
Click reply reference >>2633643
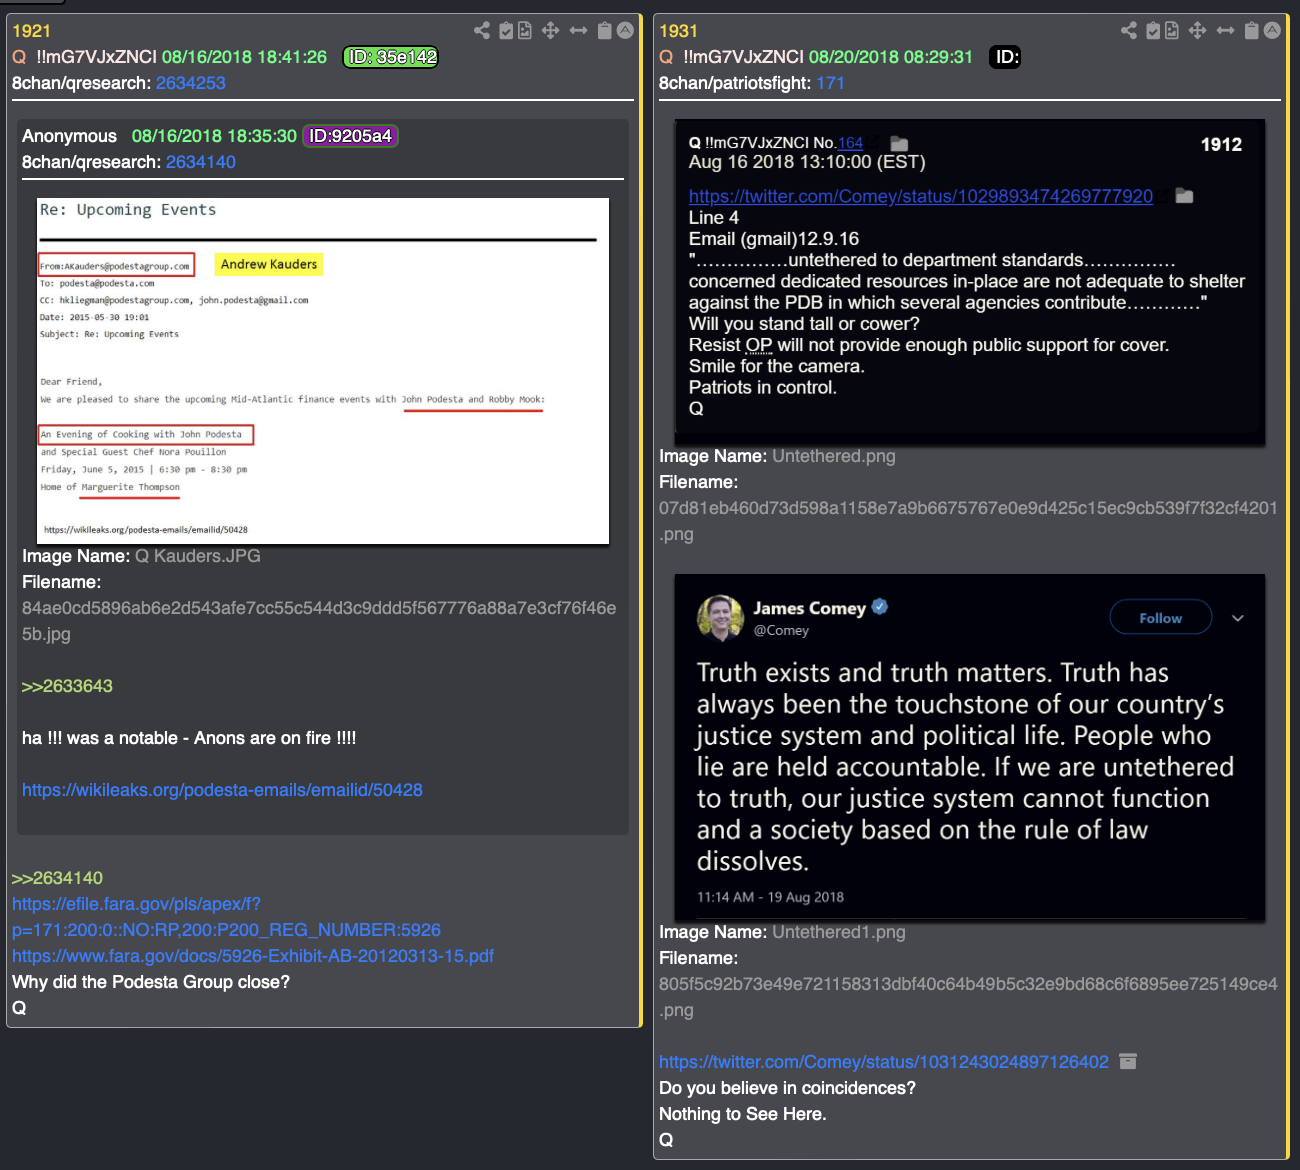(67, 686)
